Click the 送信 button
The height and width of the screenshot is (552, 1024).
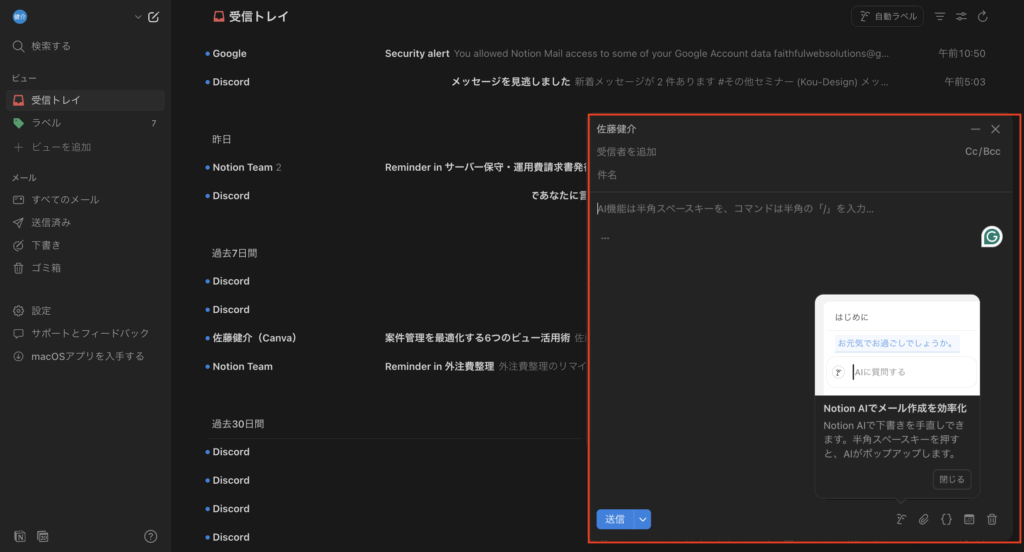click(x=615, y=519)
